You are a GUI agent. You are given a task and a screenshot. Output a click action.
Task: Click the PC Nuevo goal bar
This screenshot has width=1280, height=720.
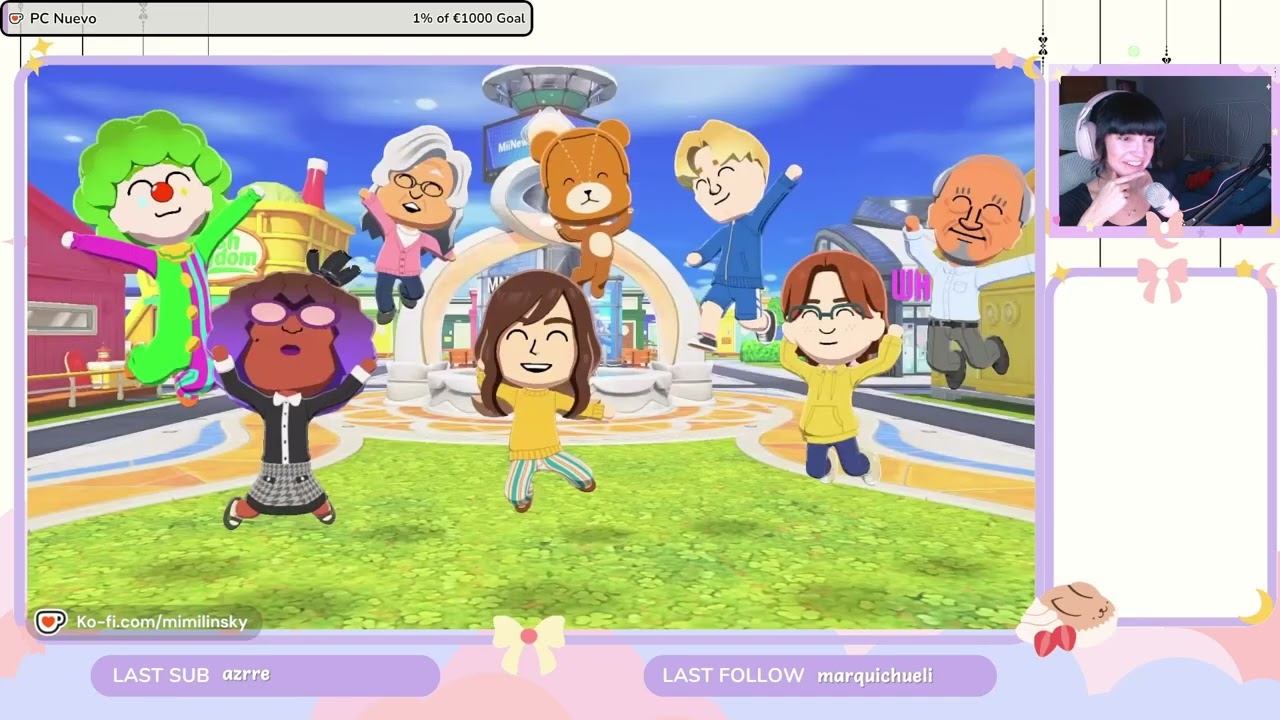pyautogui.click(x=266, y=18)
